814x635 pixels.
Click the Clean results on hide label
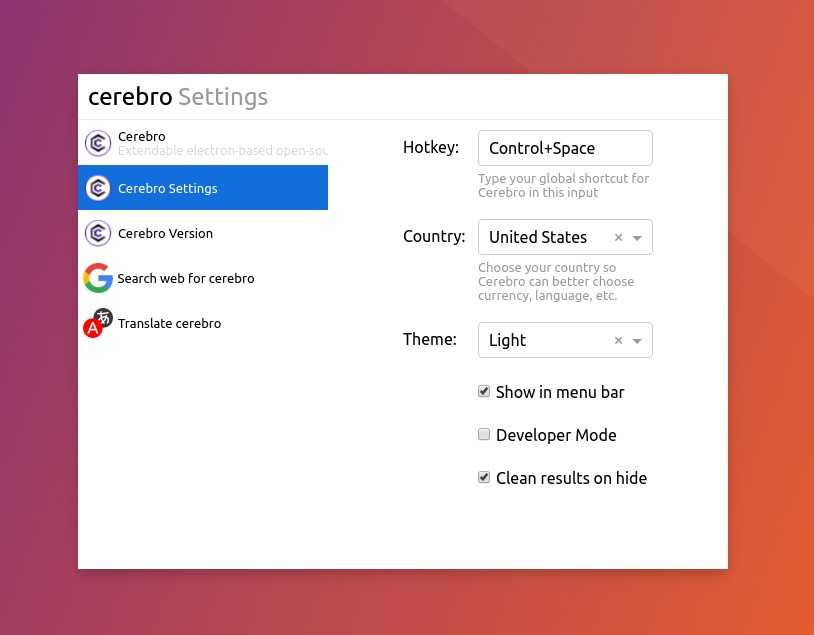pyautogui.click(x=572, y=478)
